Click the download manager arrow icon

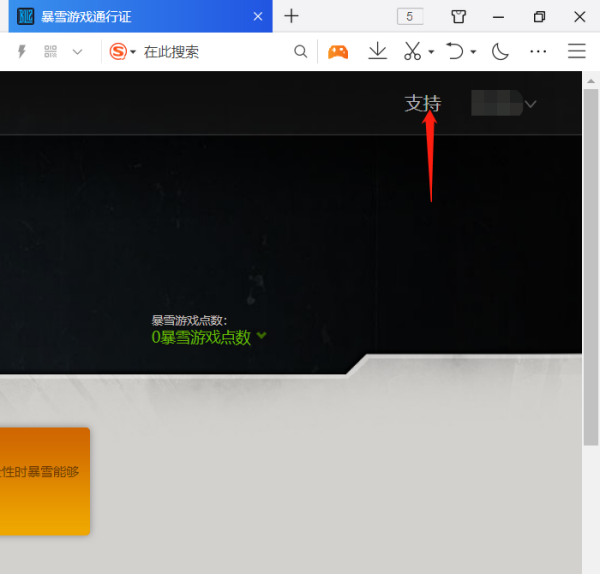[377, 51]
